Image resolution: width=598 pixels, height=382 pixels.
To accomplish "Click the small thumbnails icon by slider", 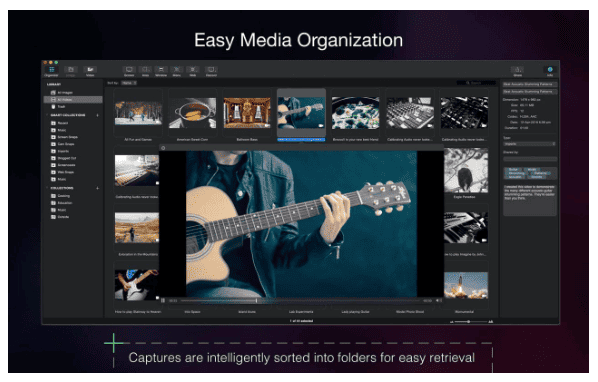I will pyautogui.click(x=452, y=322).
